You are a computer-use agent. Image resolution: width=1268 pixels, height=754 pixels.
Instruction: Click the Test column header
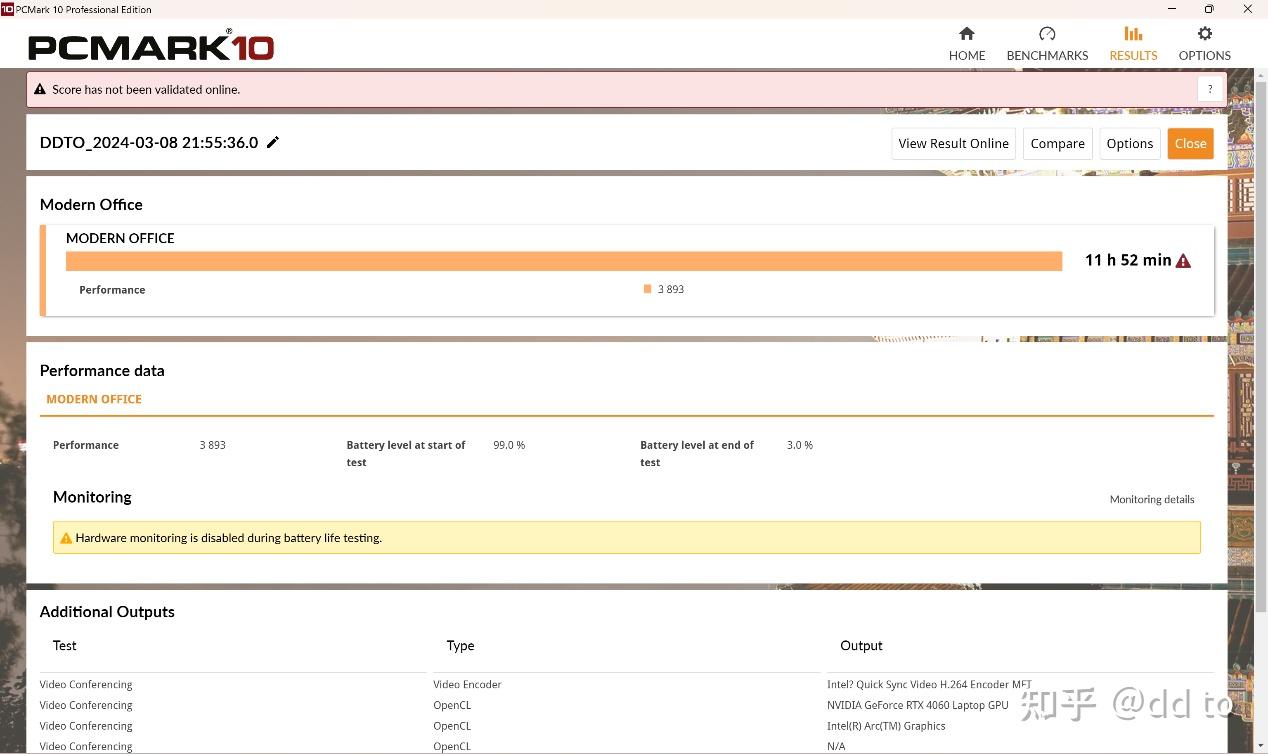(65, 645)
